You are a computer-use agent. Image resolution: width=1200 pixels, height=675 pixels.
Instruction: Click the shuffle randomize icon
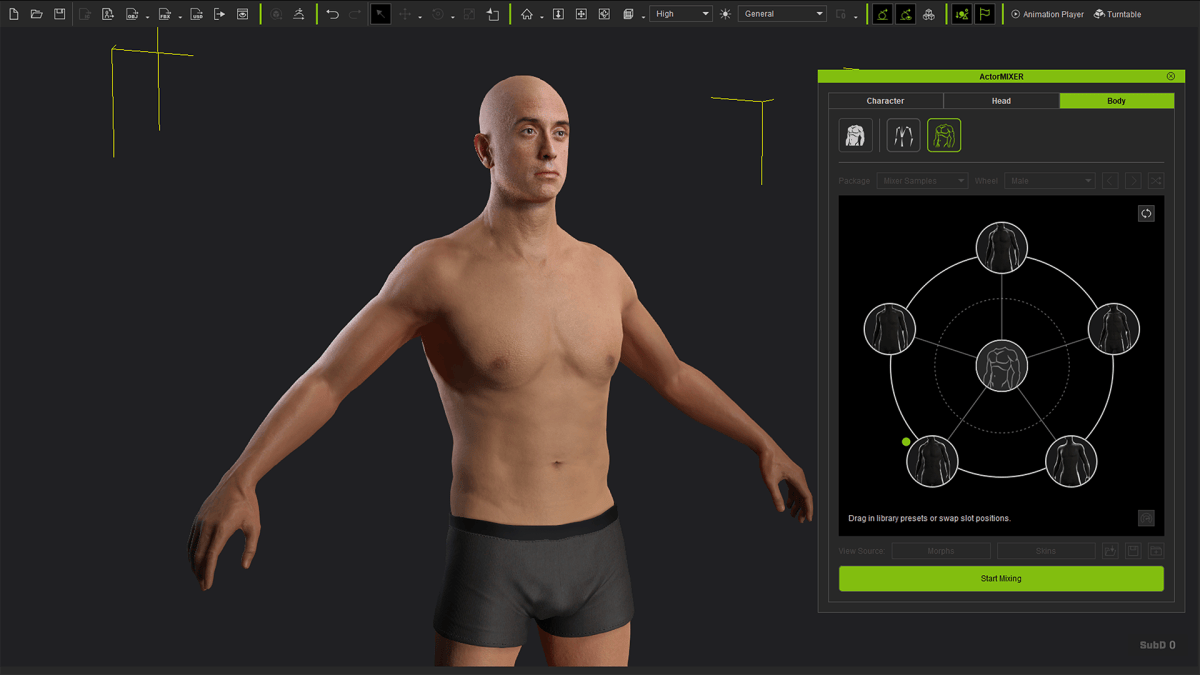1156,181
